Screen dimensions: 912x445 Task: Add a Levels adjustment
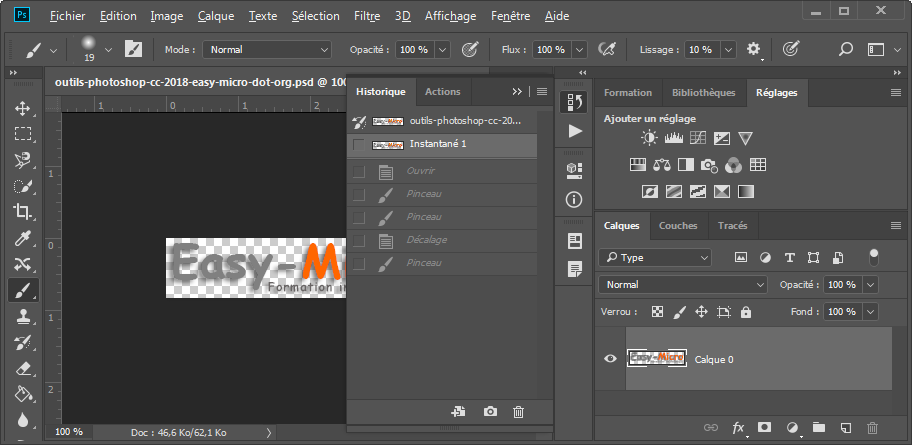point(674,138)
